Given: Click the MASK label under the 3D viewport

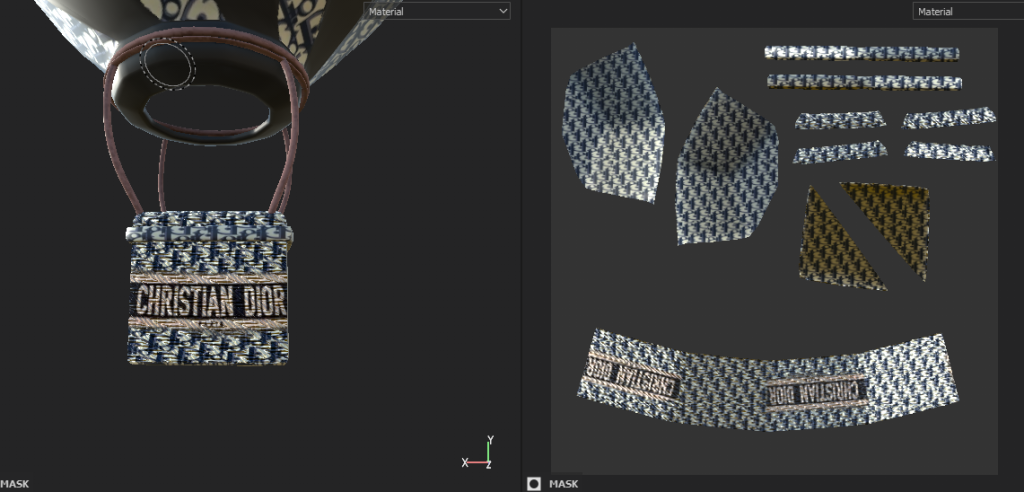Looking at the screenshot, I should [x=14, y=484].
